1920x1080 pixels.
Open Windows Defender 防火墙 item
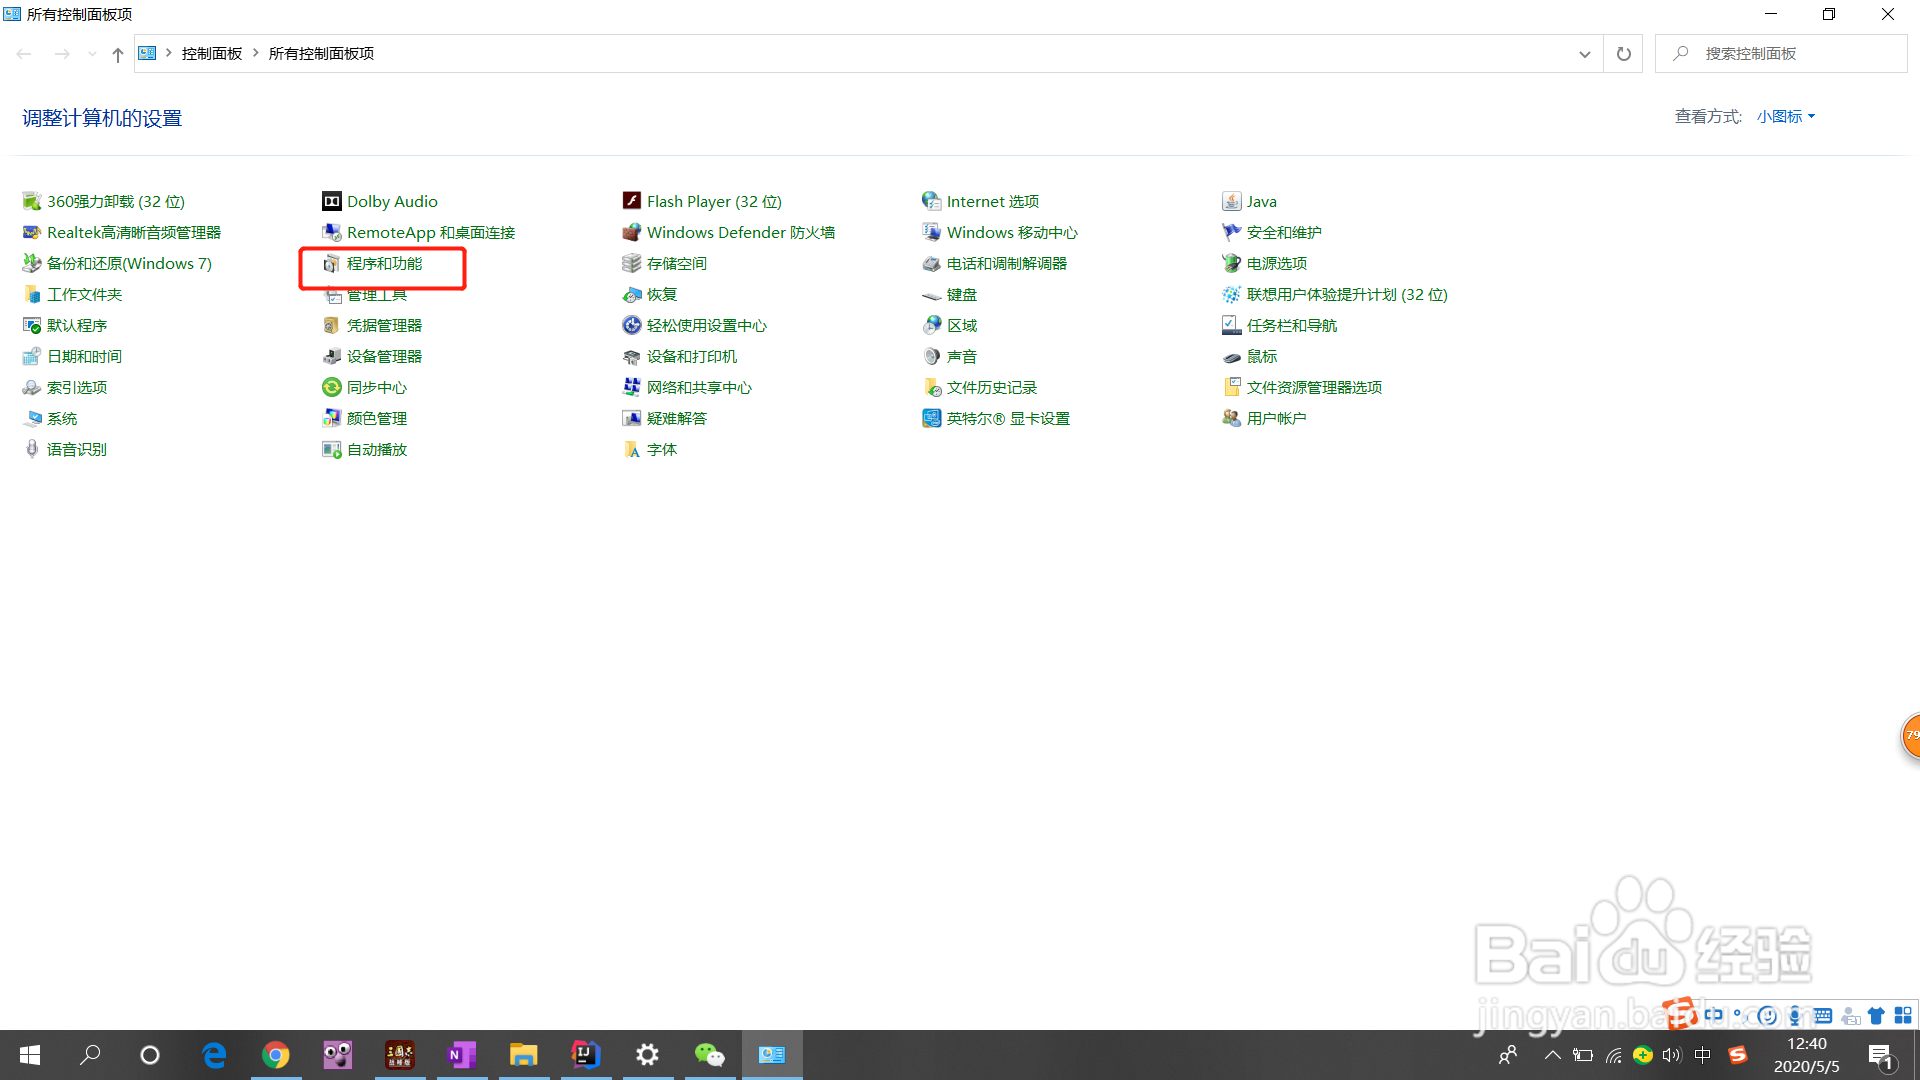740,233
